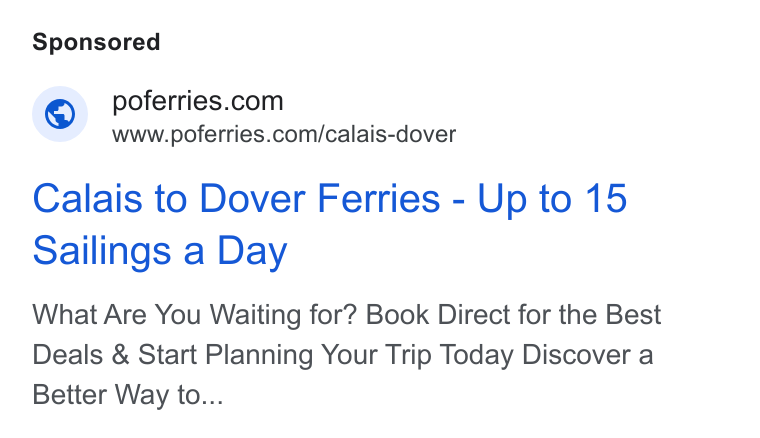Click 'Book Direct for the Best' text
The image size is (760, 438).
tap(513, 315)
